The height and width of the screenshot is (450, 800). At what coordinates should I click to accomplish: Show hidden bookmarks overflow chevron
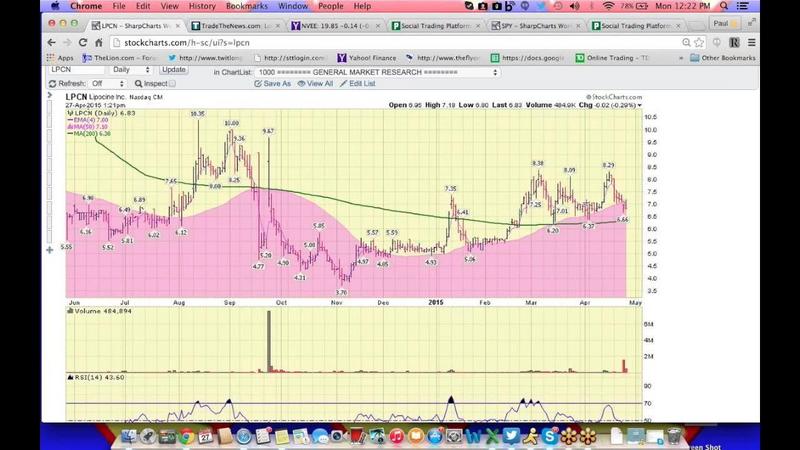(x=681, y=58)
